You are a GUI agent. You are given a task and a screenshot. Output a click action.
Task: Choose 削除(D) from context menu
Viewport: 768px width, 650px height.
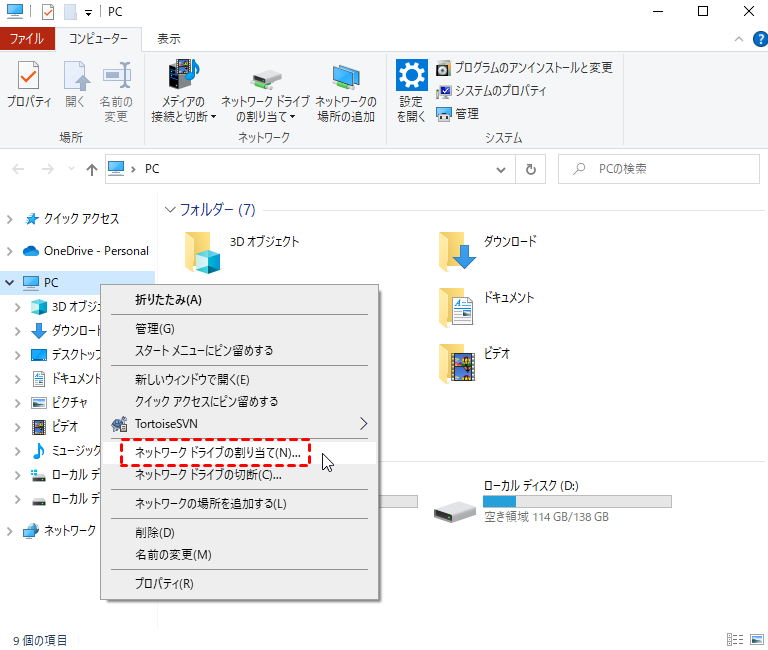coord(240,532)
